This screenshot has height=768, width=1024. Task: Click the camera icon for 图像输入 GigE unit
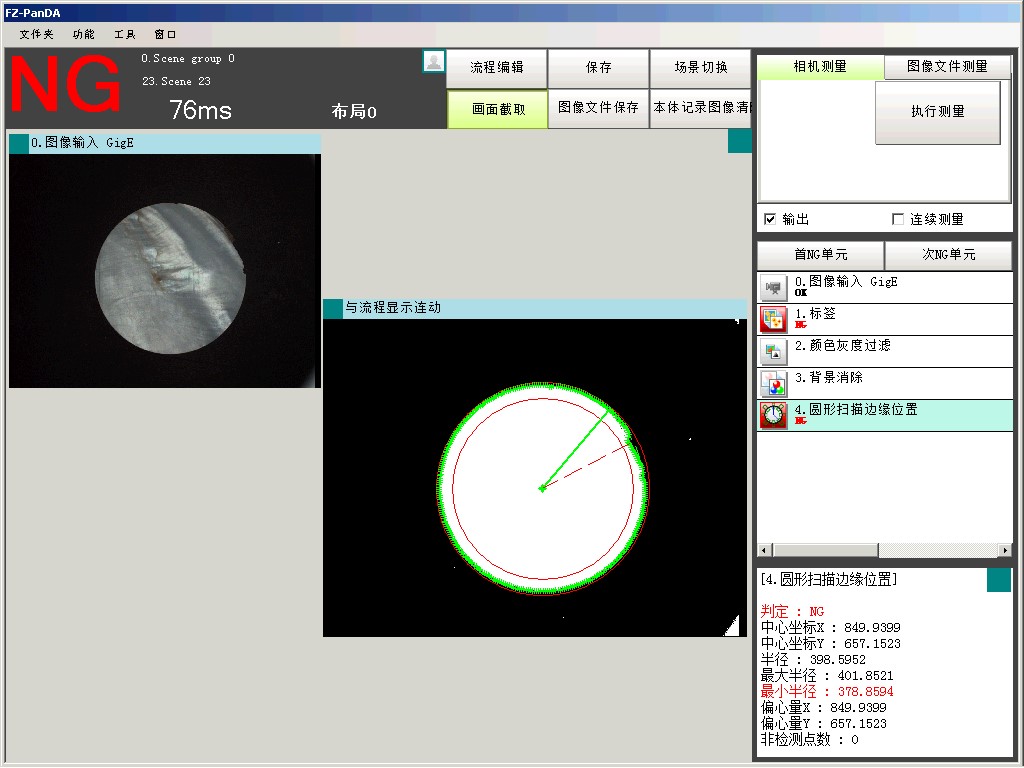pos(773,288)
